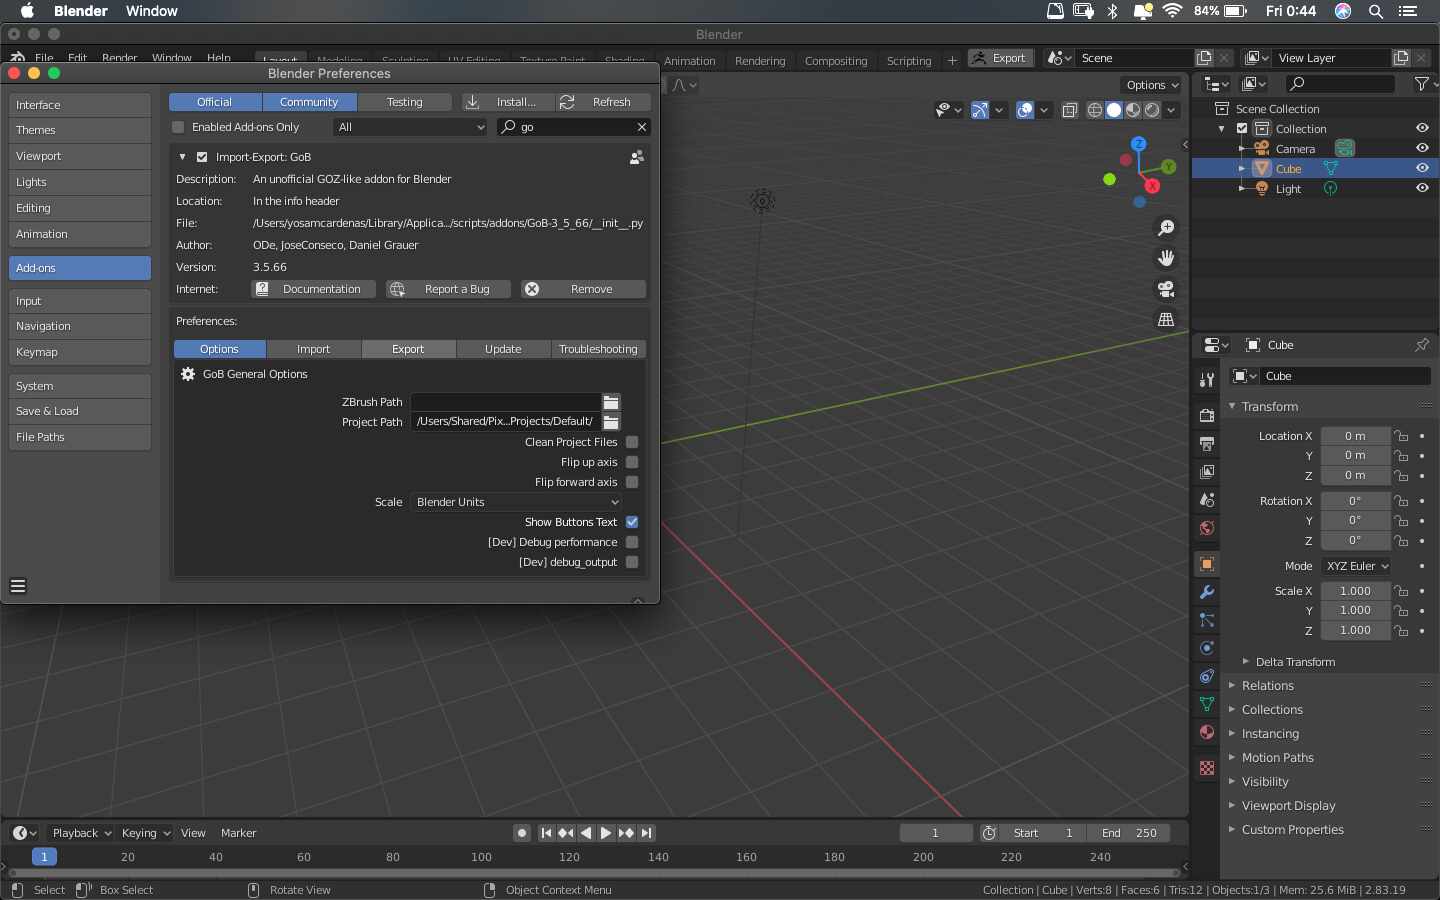Open the Modifiers wrench properties tab
The height and width of the screenshot is (900, 1440).
(x=1207, y=592)
